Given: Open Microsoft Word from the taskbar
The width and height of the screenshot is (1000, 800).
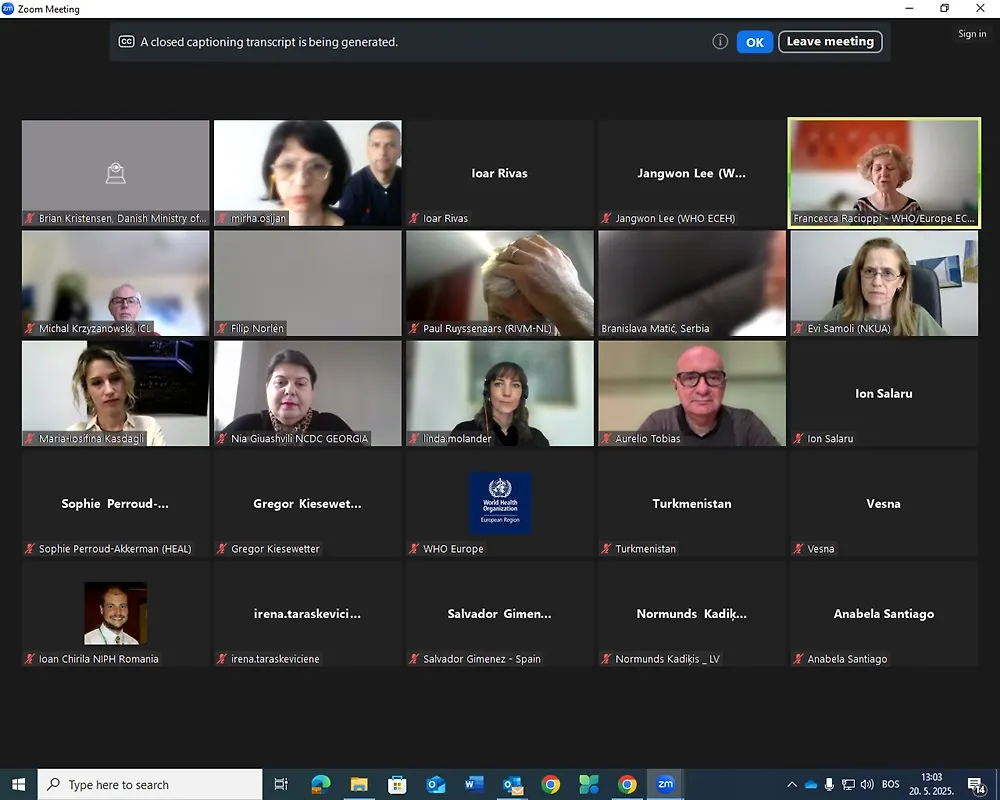Looking at the screenshot, I should [474, 784].
